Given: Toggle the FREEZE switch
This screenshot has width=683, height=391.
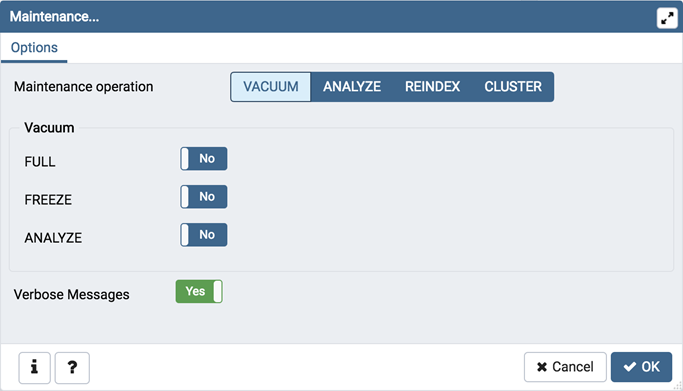Looking at the screenshot, I should pos(204,197).
